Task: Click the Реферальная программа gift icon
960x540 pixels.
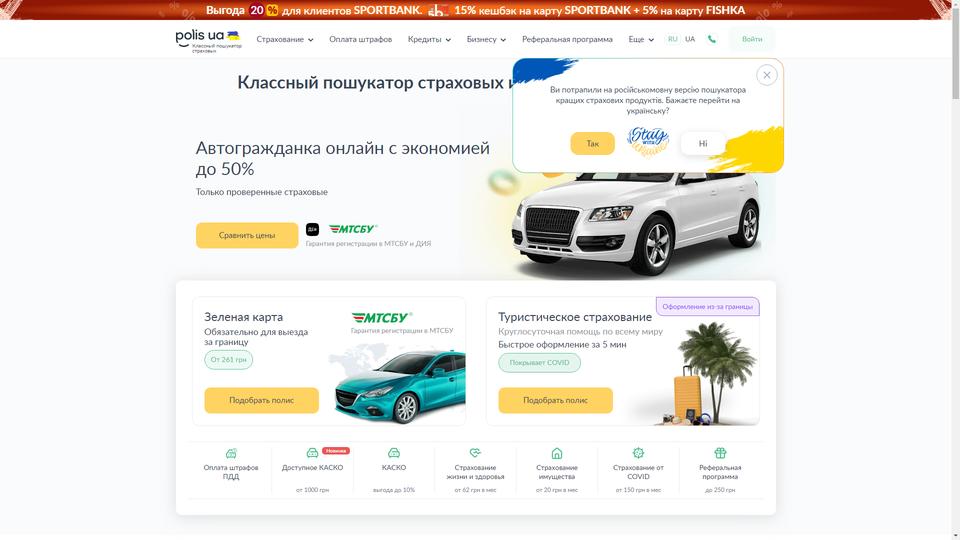Action: point(720,453)
